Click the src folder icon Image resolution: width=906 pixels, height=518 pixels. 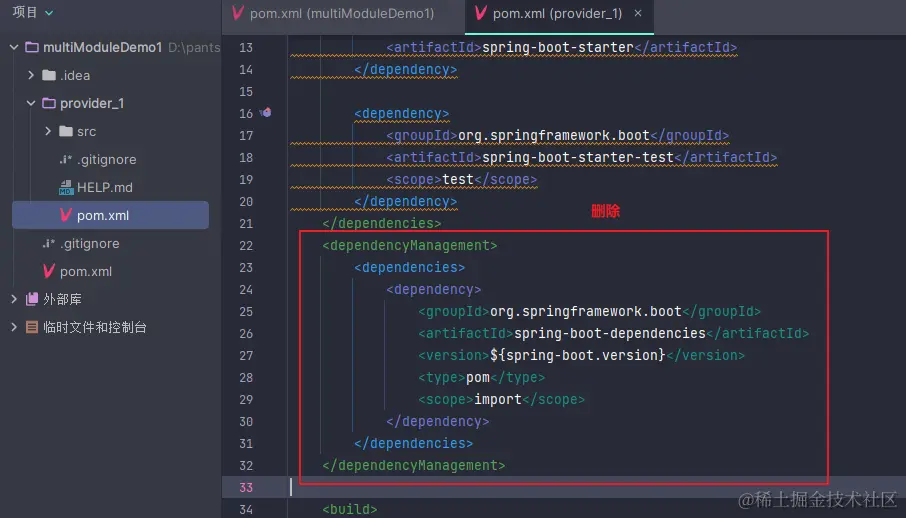pos(66,131)
